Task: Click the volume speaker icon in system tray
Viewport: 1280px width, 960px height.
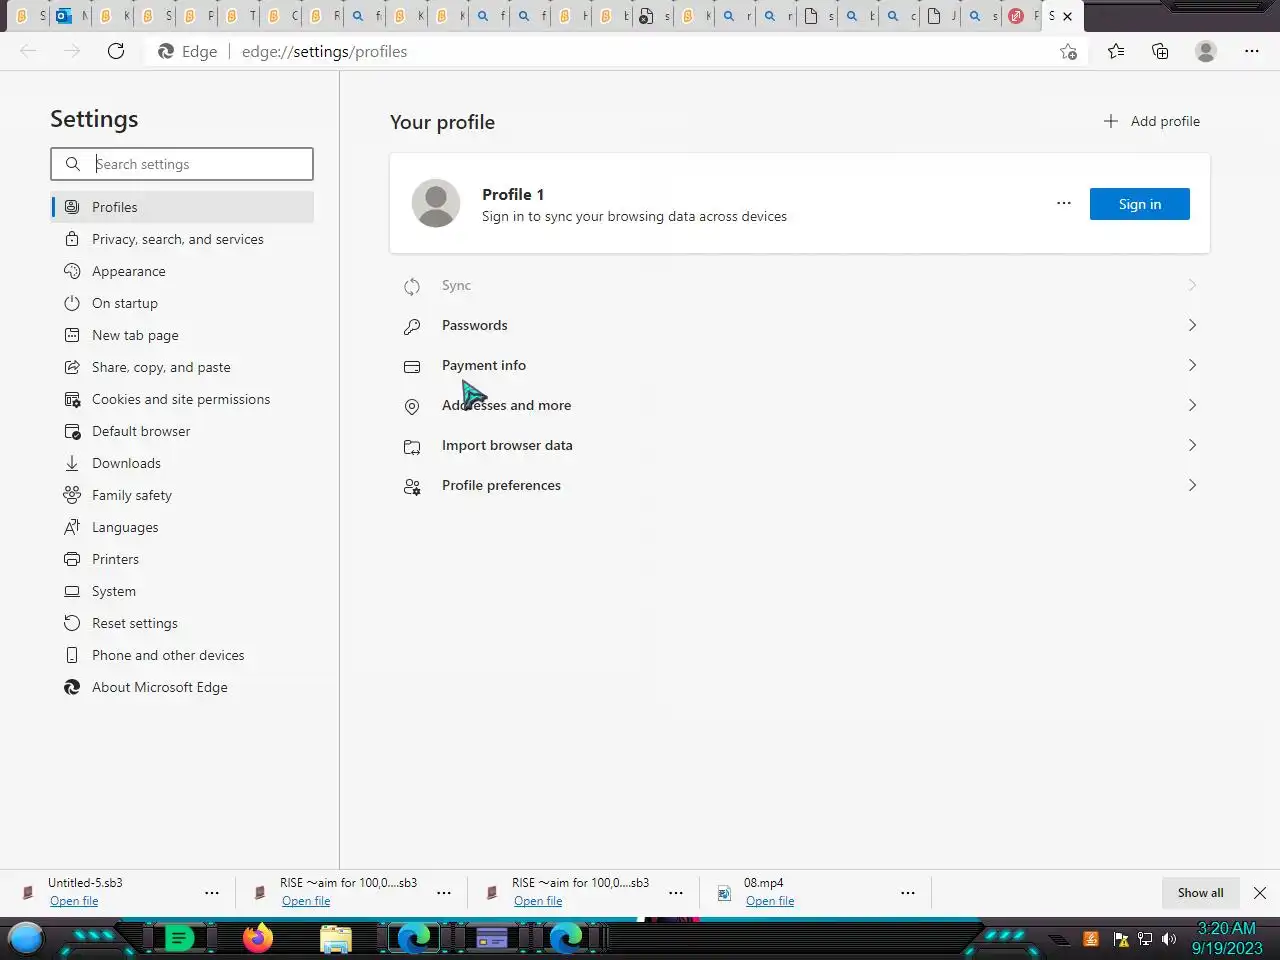Action: [1168, 939]
